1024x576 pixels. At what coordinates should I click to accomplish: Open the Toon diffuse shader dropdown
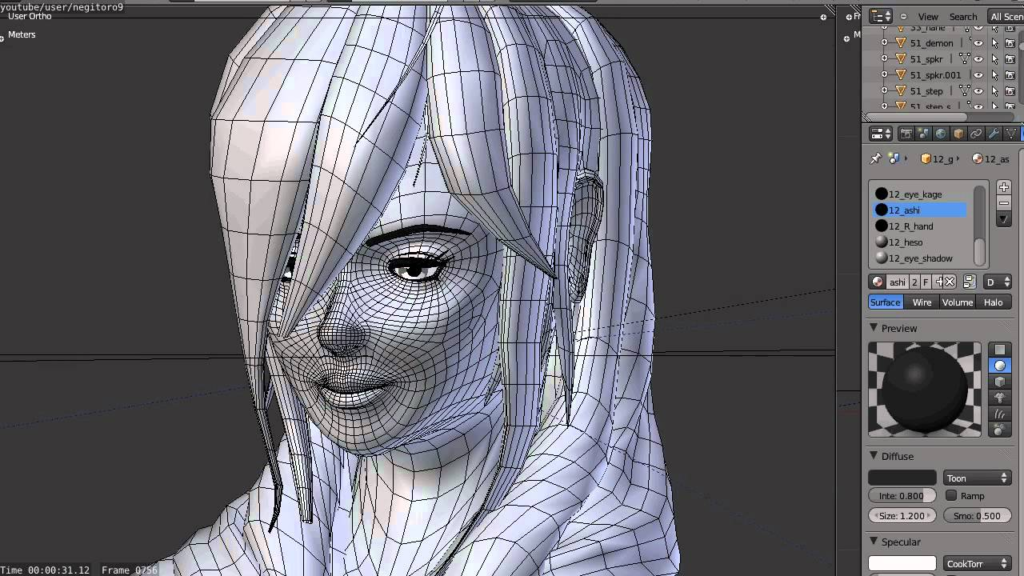click(976, 478)
